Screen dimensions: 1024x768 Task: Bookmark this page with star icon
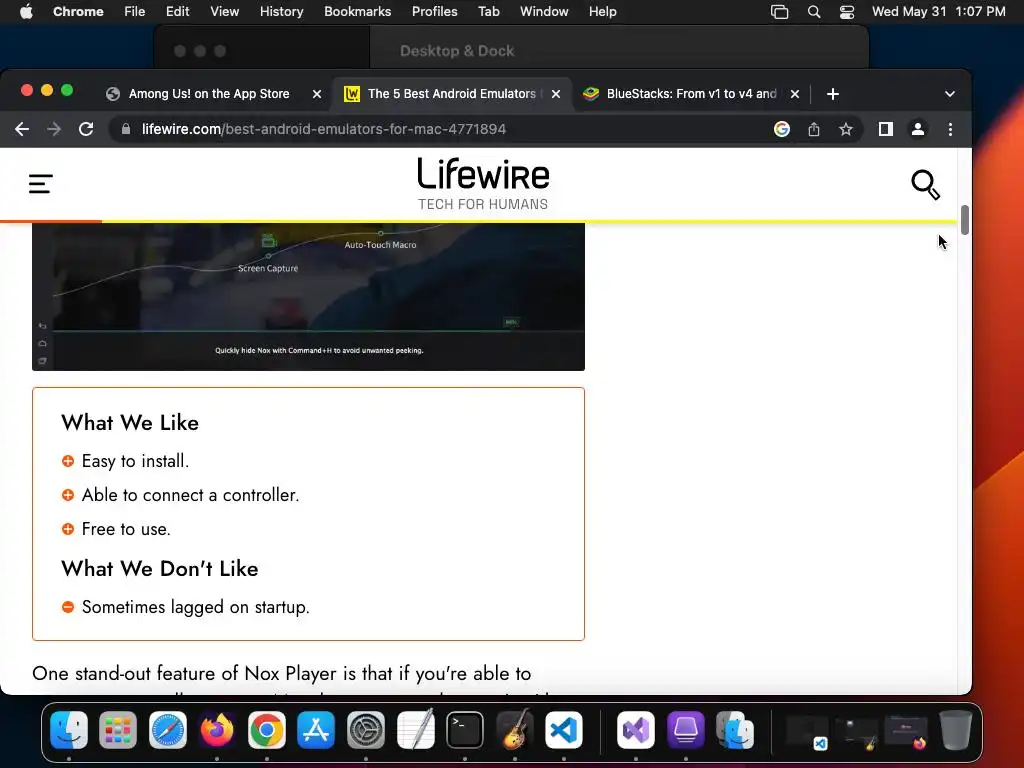(x=846, y=129)
